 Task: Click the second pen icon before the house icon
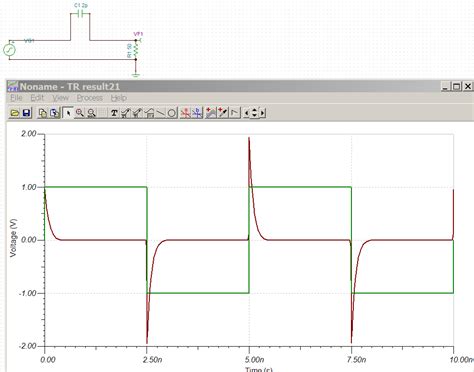pyautogui.click(x=137, y=113)
